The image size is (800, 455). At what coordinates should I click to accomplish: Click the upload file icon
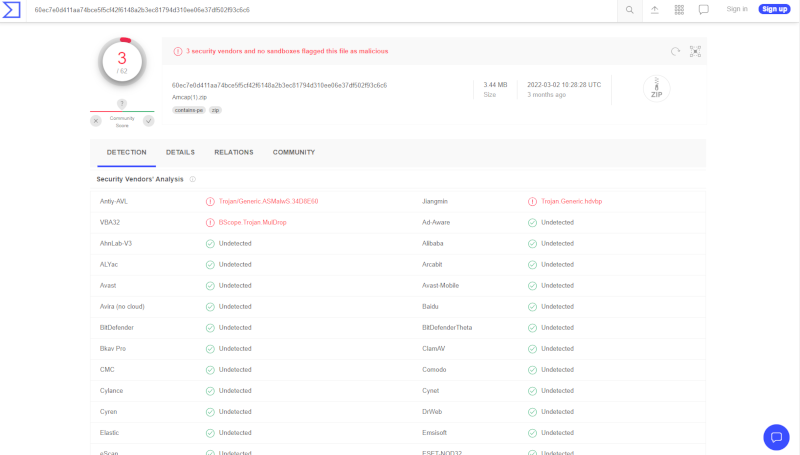coord(655,10)
